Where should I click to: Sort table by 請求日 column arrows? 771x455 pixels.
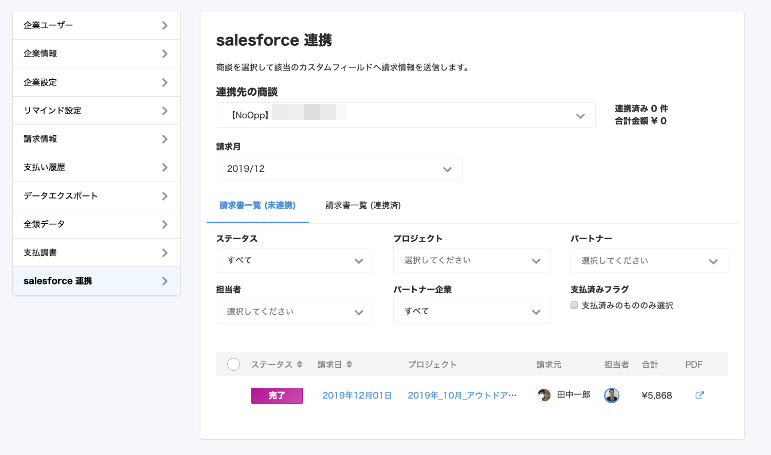point(349,364)
